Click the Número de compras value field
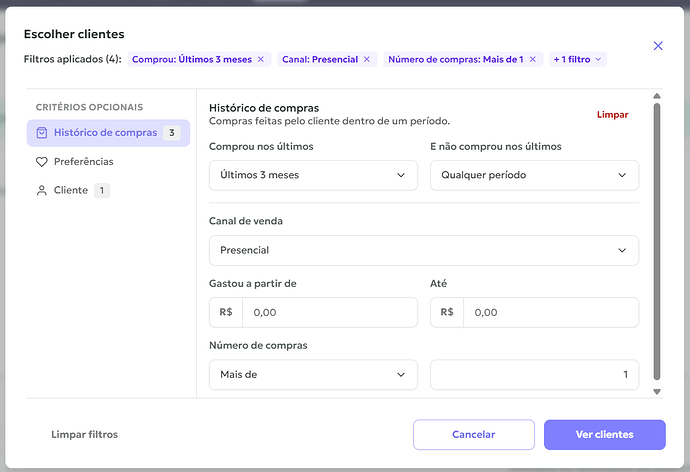Screen dimensions: 690x472 534,375
